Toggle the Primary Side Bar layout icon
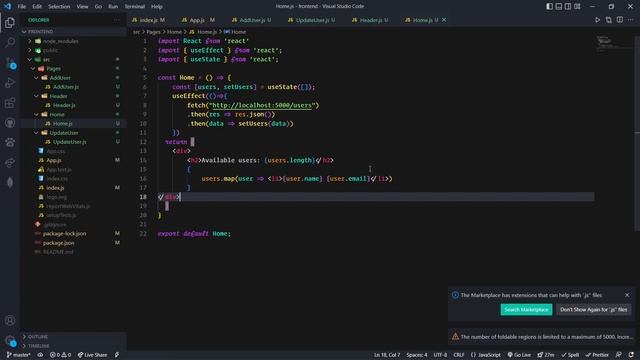640x360 pixels. pos(549,7)
